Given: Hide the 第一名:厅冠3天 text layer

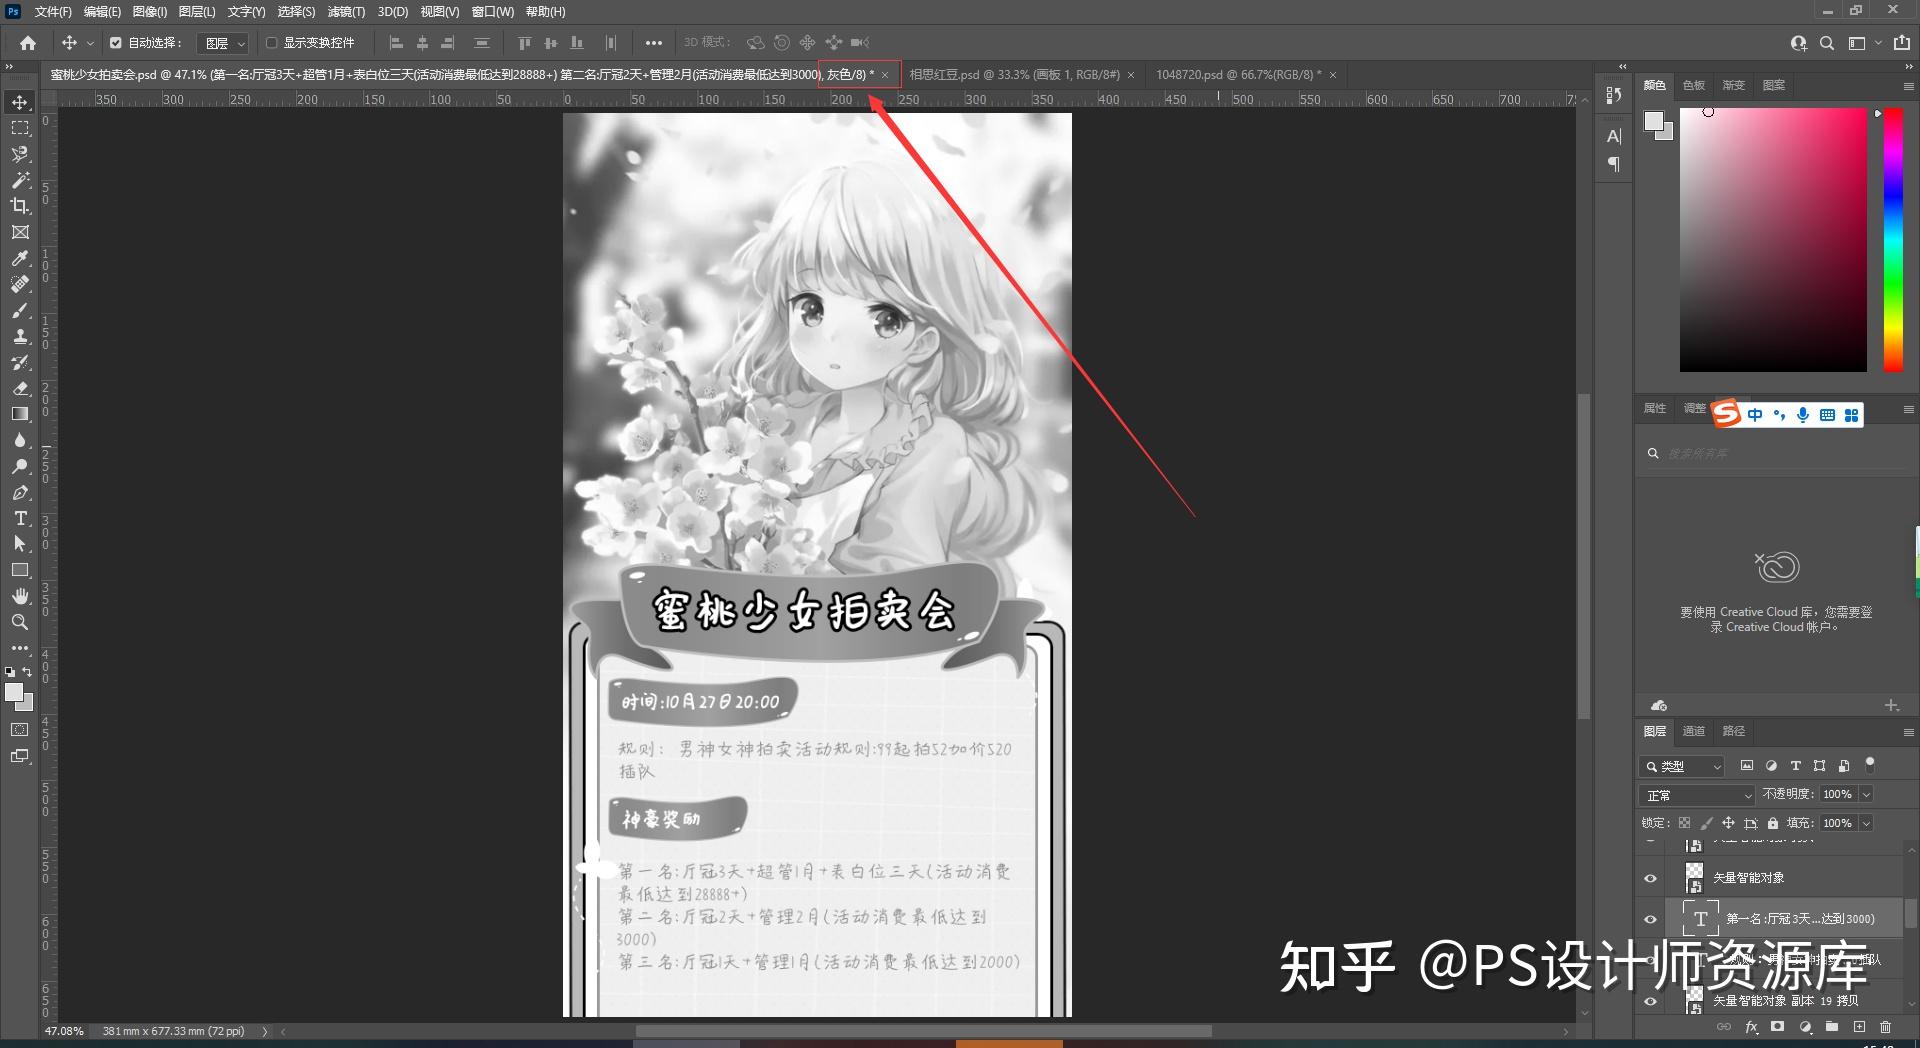Looking at the screenshot, I should (x=1650, y=919).
